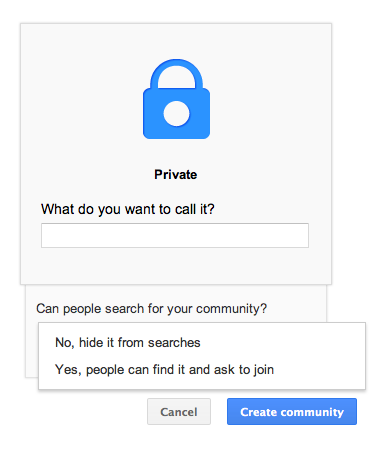Viewport: 384px width, 452px height.
Task: Pick the ask to join menu option
Action: coord(202,370)
